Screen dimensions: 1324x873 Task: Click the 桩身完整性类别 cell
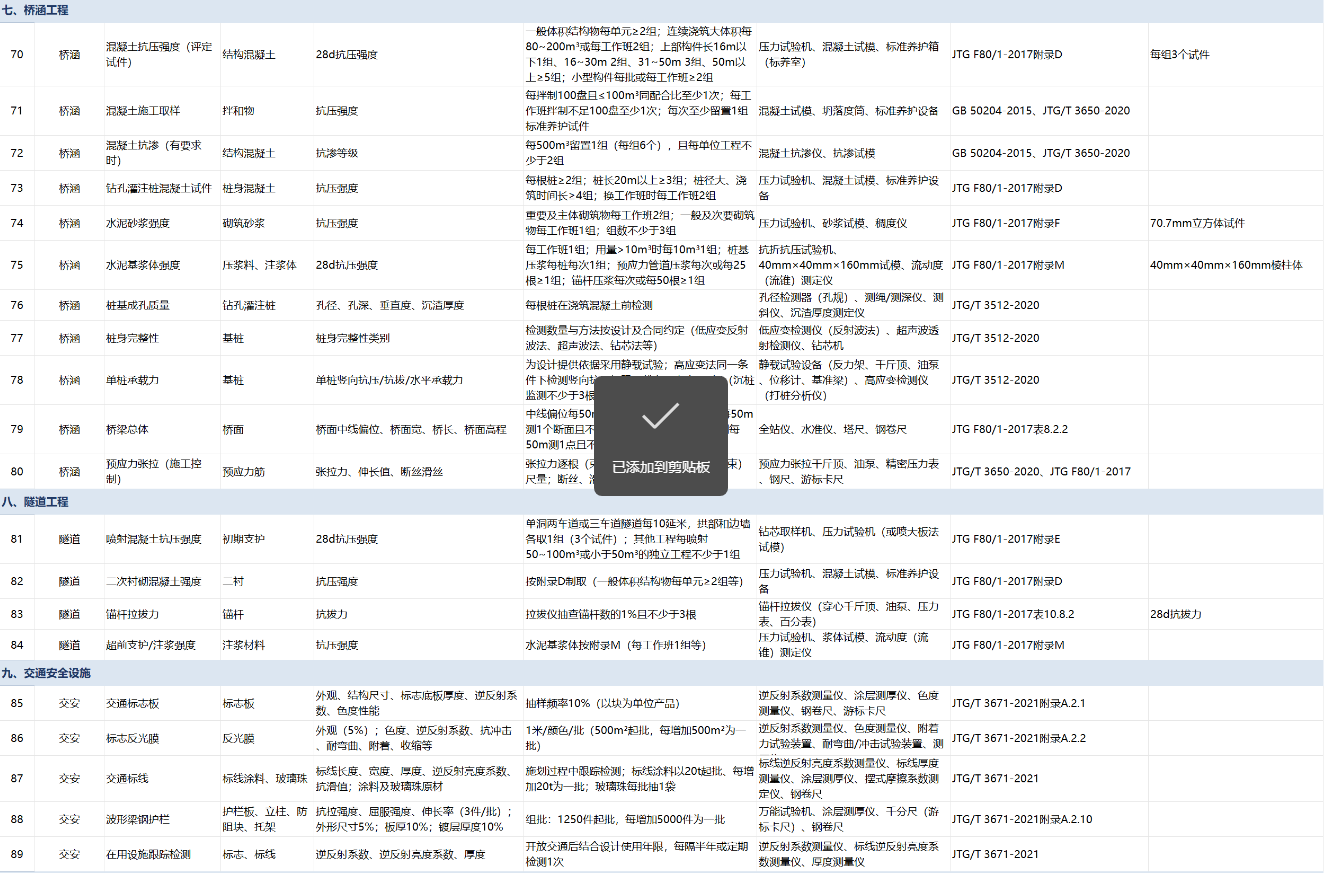pyautogui.click(x=353, y=338)
